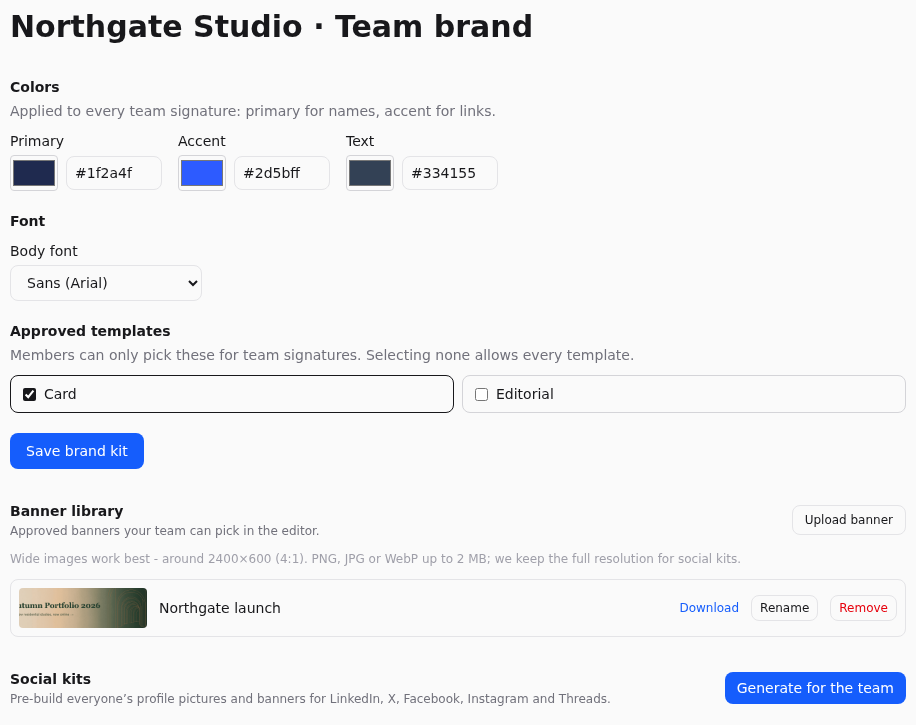
Task: Click the 'Banner library' section heading
Action: pyautogui.click(x=67, y=511)
